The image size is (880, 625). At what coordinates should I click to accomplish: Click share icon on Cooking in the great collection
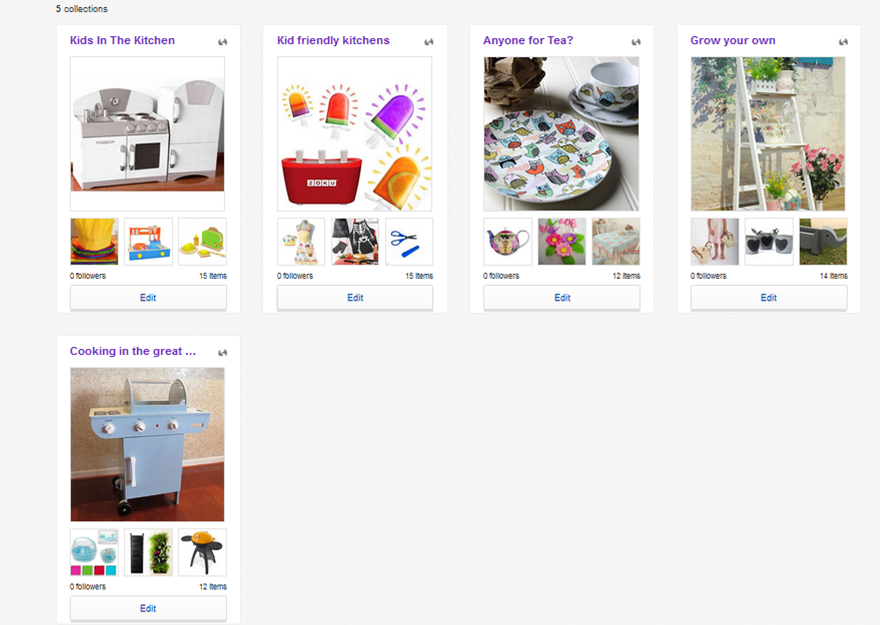coord(223,352)
